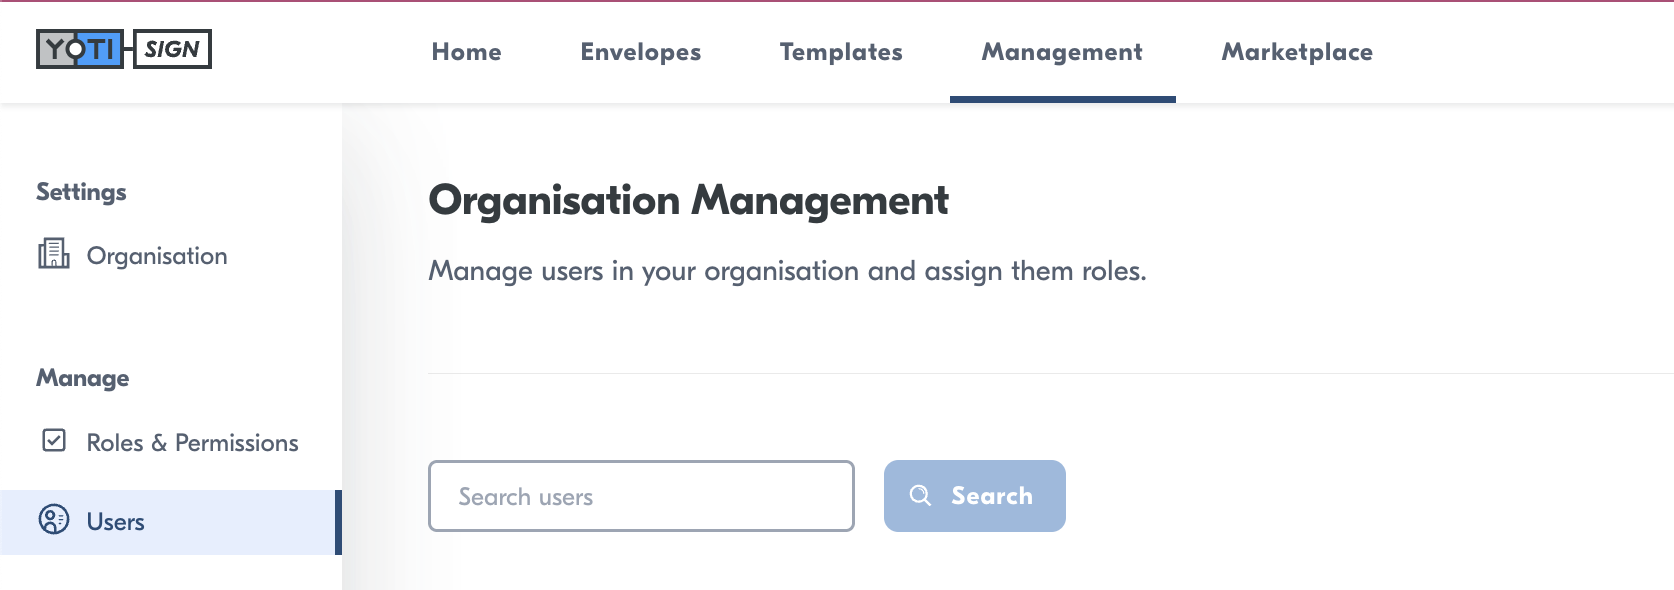
Task: Click the Organisation building icon
Action: click(x=54, y=254)
